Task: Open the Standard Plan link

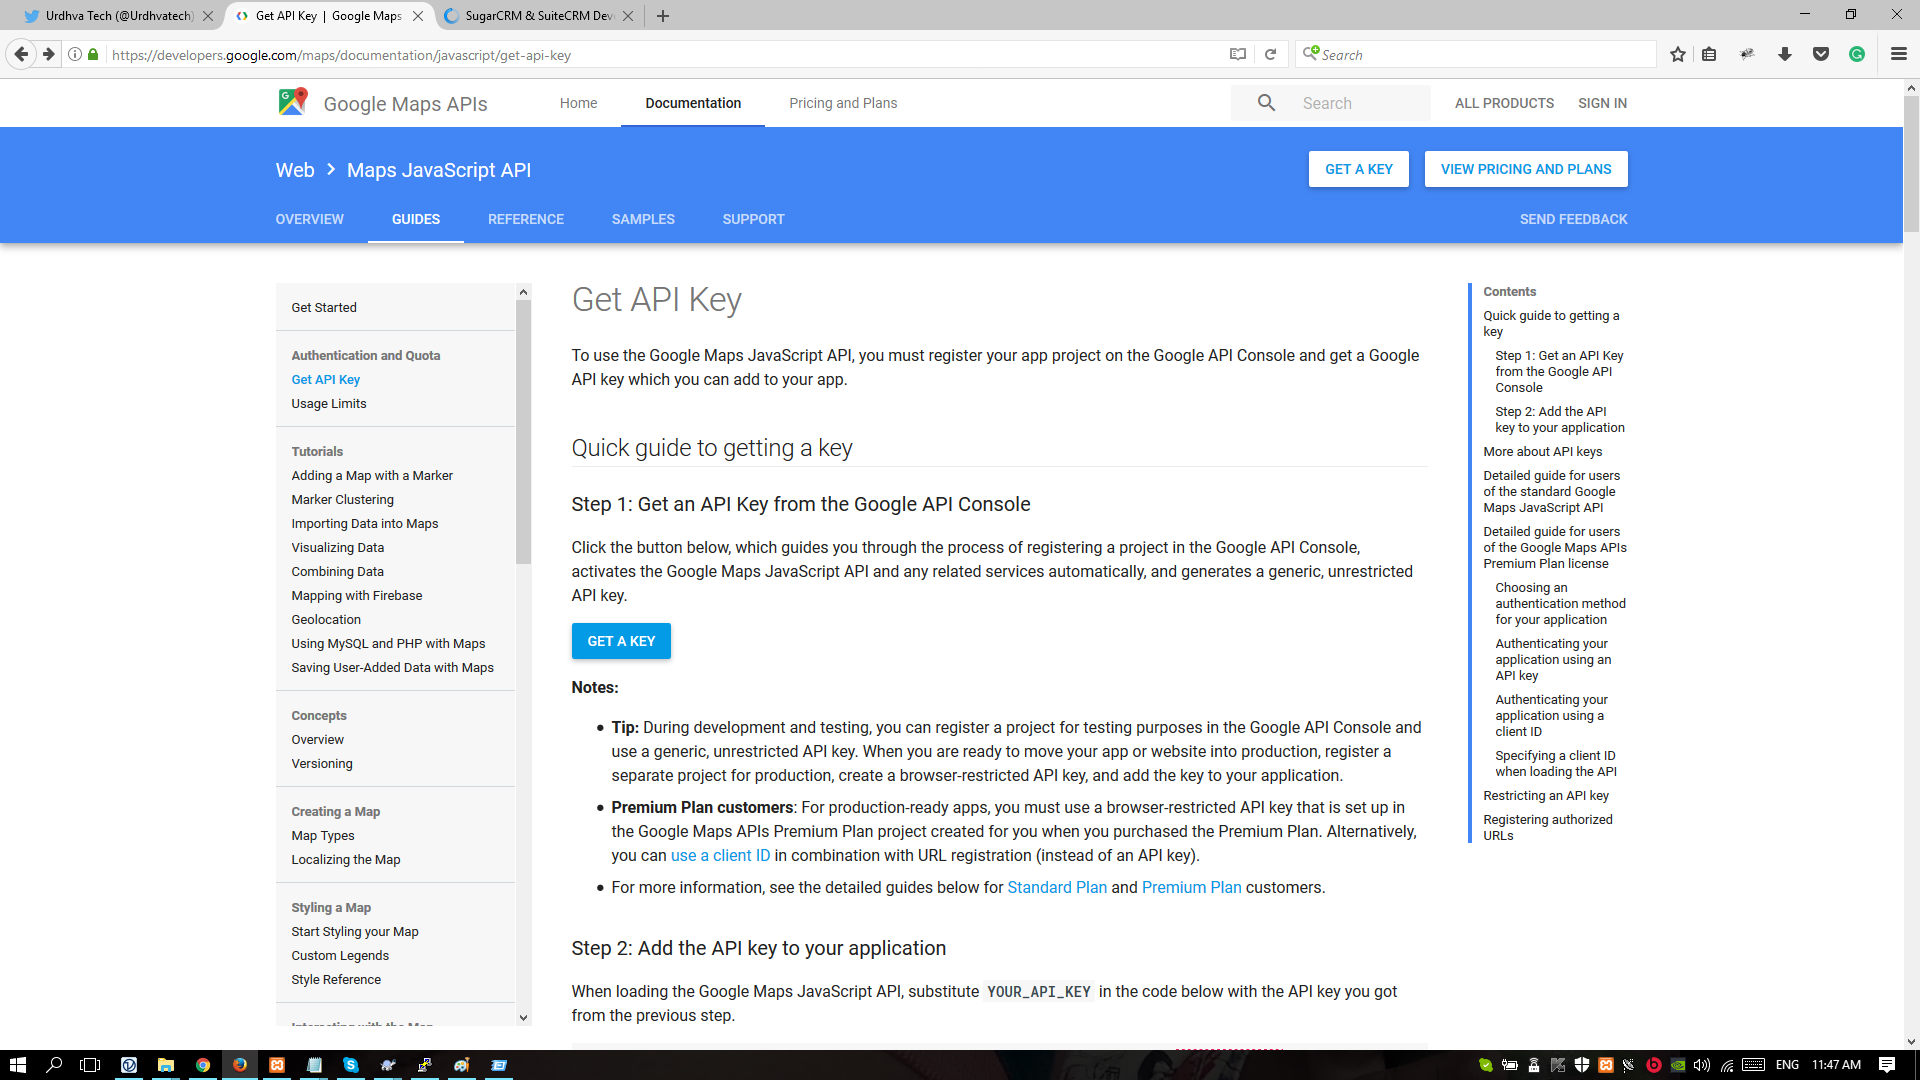Action: coord(1057,887)
